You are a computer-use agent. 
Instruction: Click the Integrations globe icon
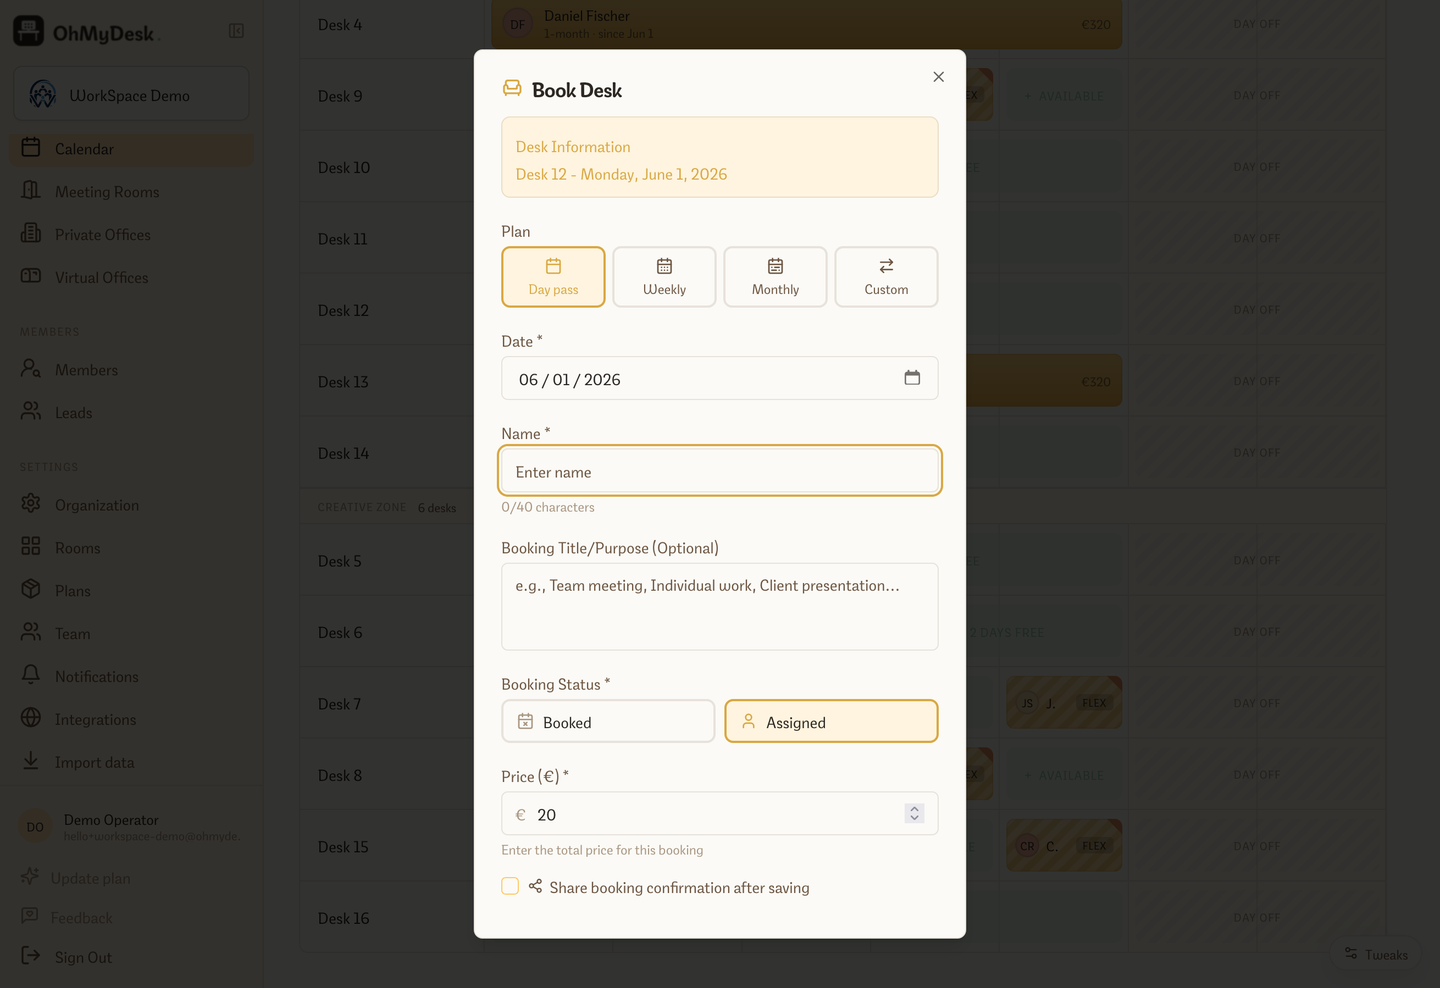31,718
